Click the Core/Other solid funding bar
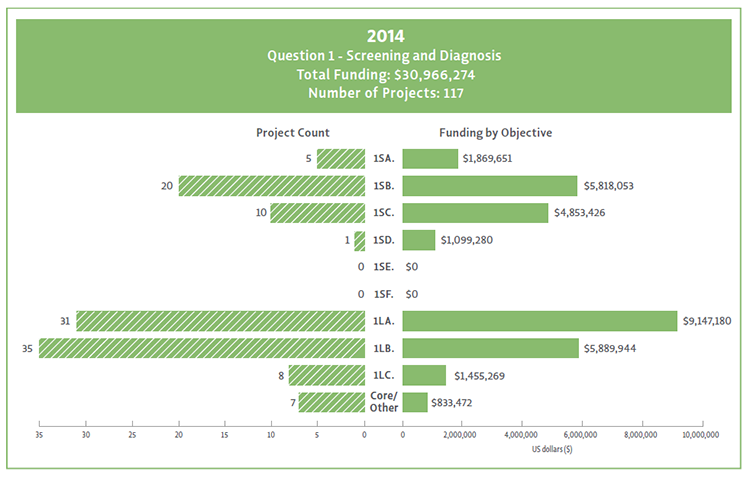The width and height of the screenshot is (750, 478). pos(415,402)
